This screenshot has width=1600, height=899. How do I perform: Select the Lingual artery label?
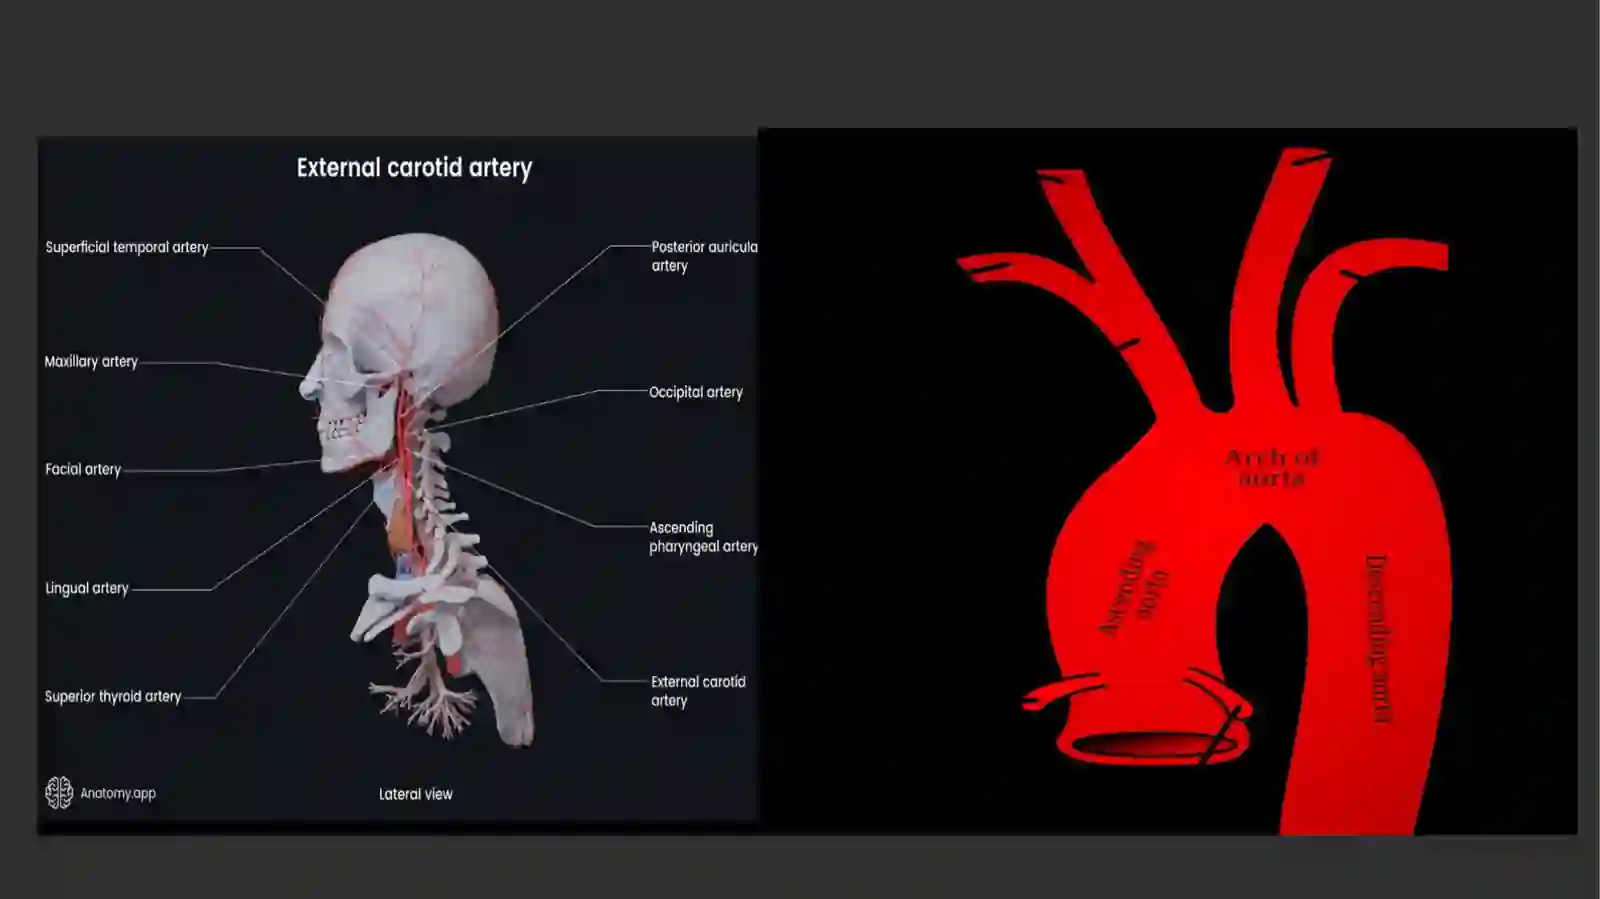[x=87, y=588]
